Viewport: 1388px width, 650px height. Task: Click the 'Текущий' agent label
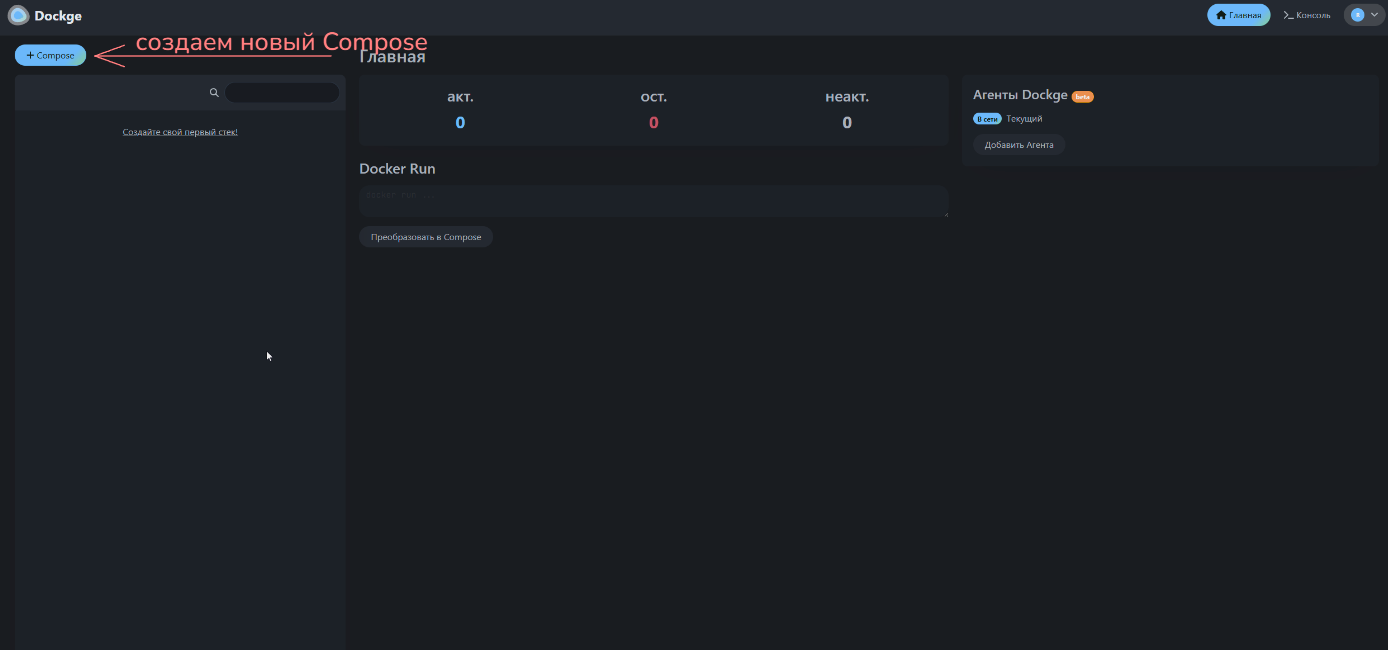[1024, 119]
